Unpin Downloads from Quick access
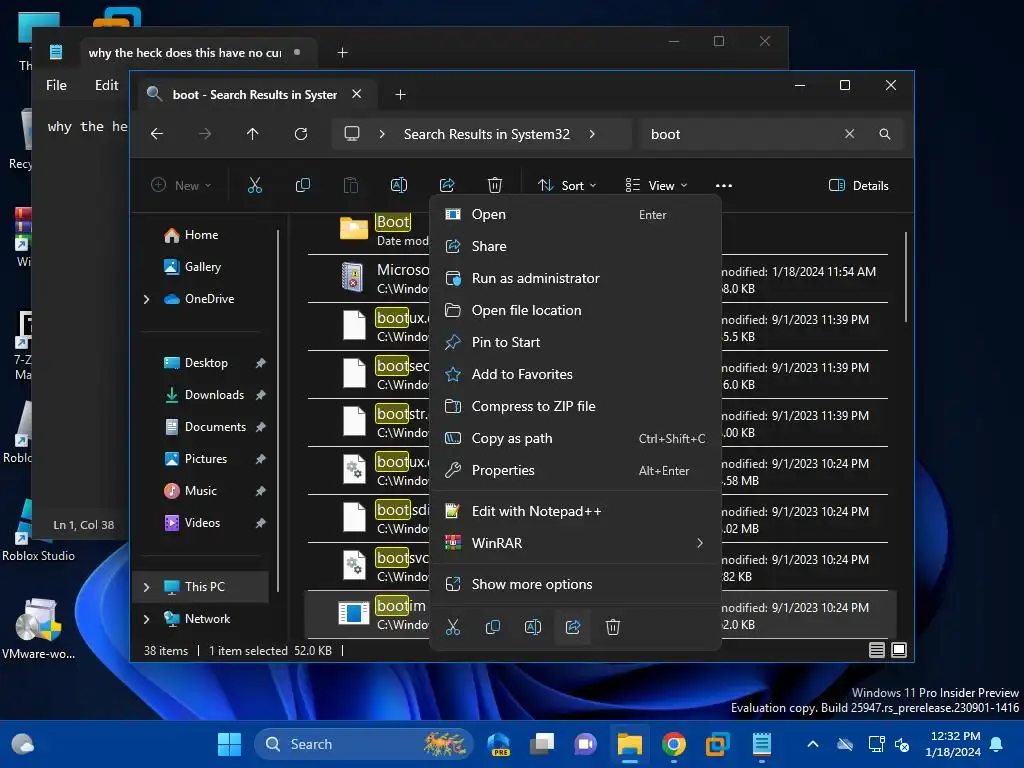1024x768 pixels. [x=261, y=395]
